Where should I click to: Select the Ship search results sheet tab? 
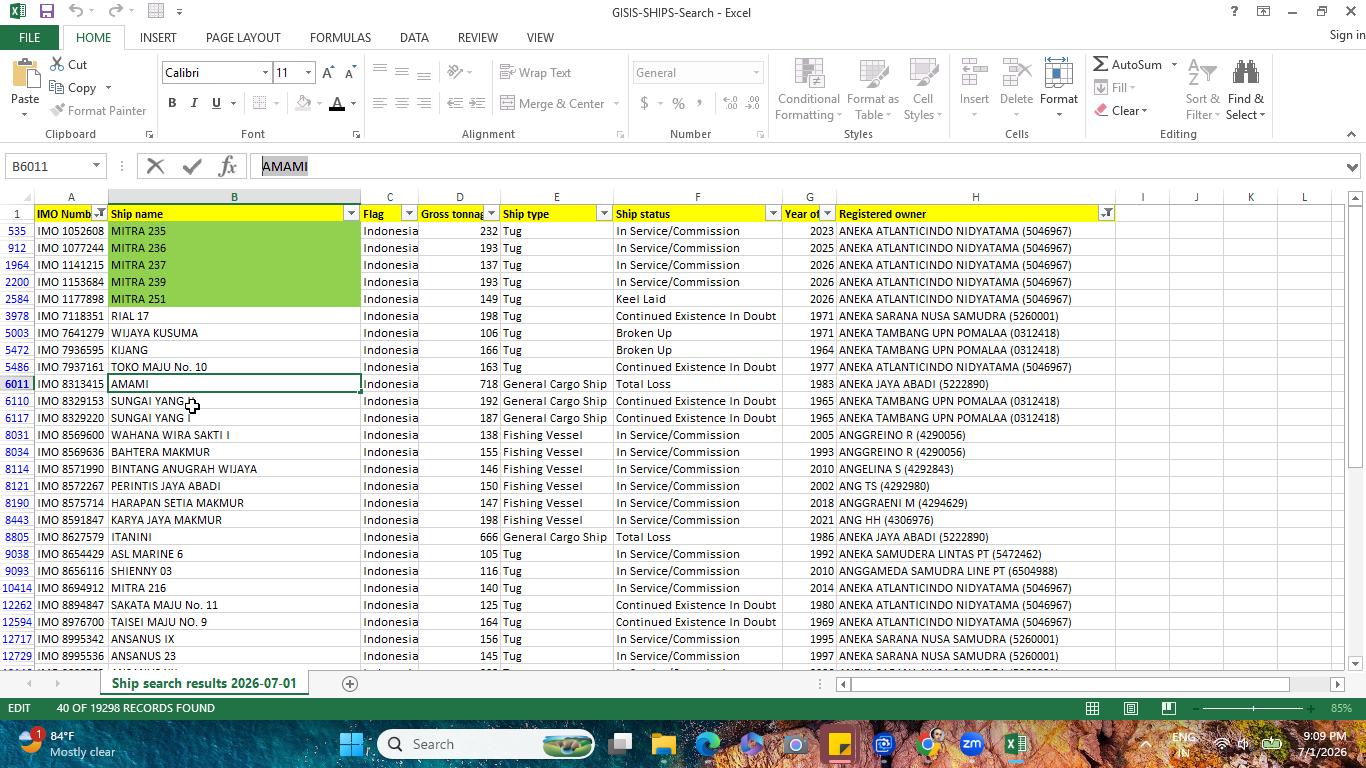click(204, 684)
